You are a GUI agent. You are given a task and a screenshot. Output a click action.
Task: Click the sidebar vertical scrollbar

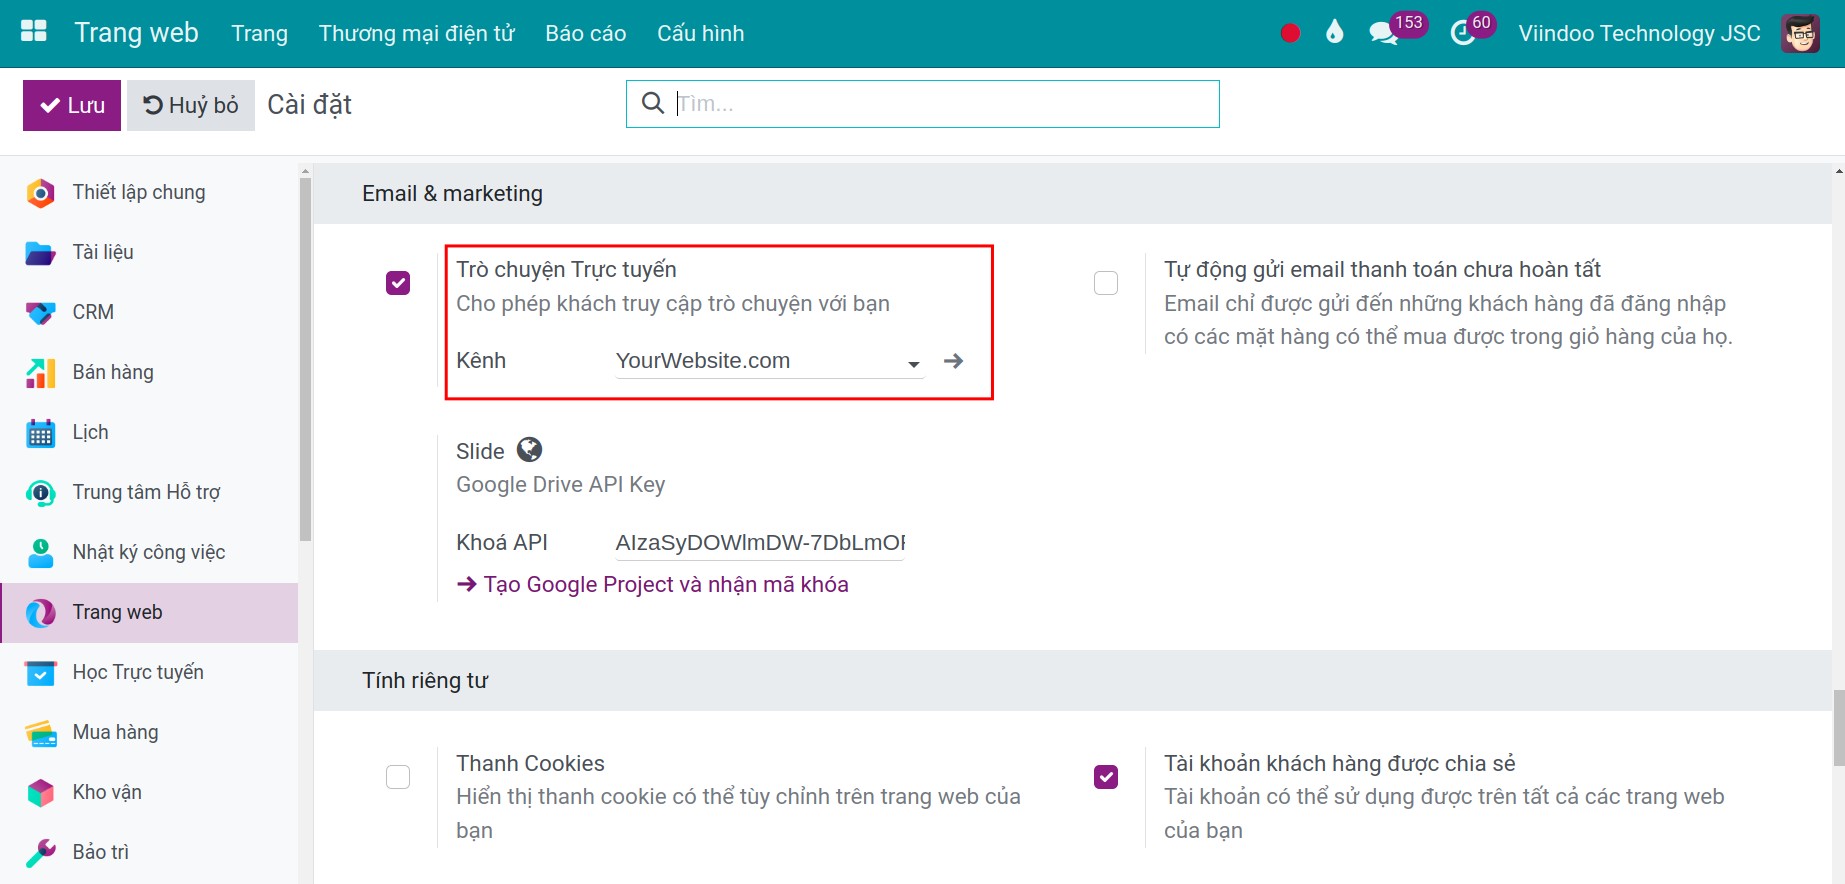pos(305,360)
